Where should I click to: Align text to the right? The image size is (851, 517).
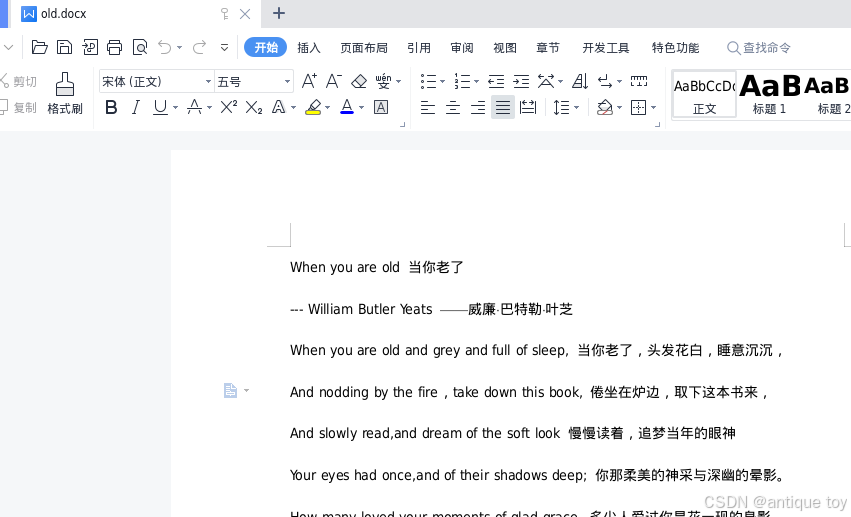(478, 107)
